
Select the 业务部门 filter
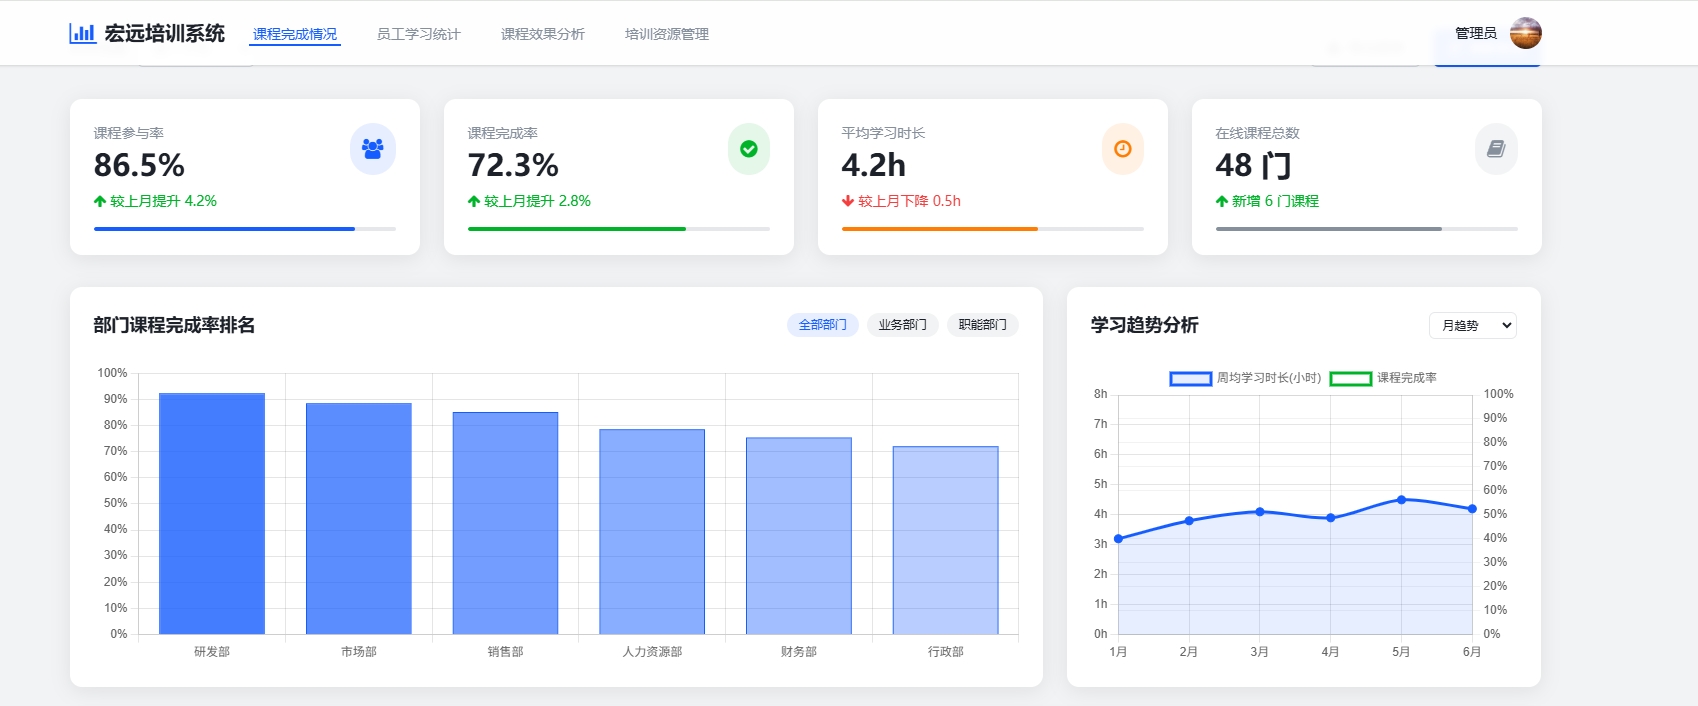[903, 325]
